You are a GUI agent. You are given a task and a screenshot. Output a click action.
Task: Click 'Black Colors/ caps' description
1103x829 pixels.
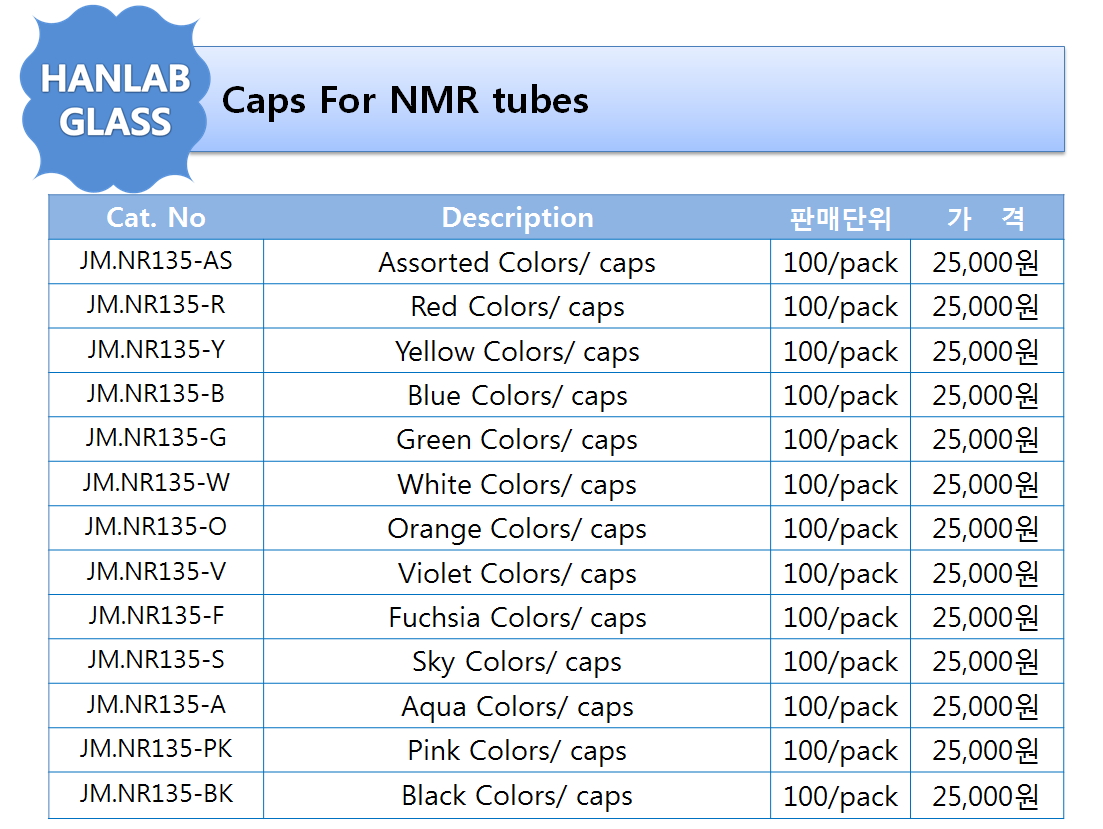pyautogui.click(x=517, y=796)
